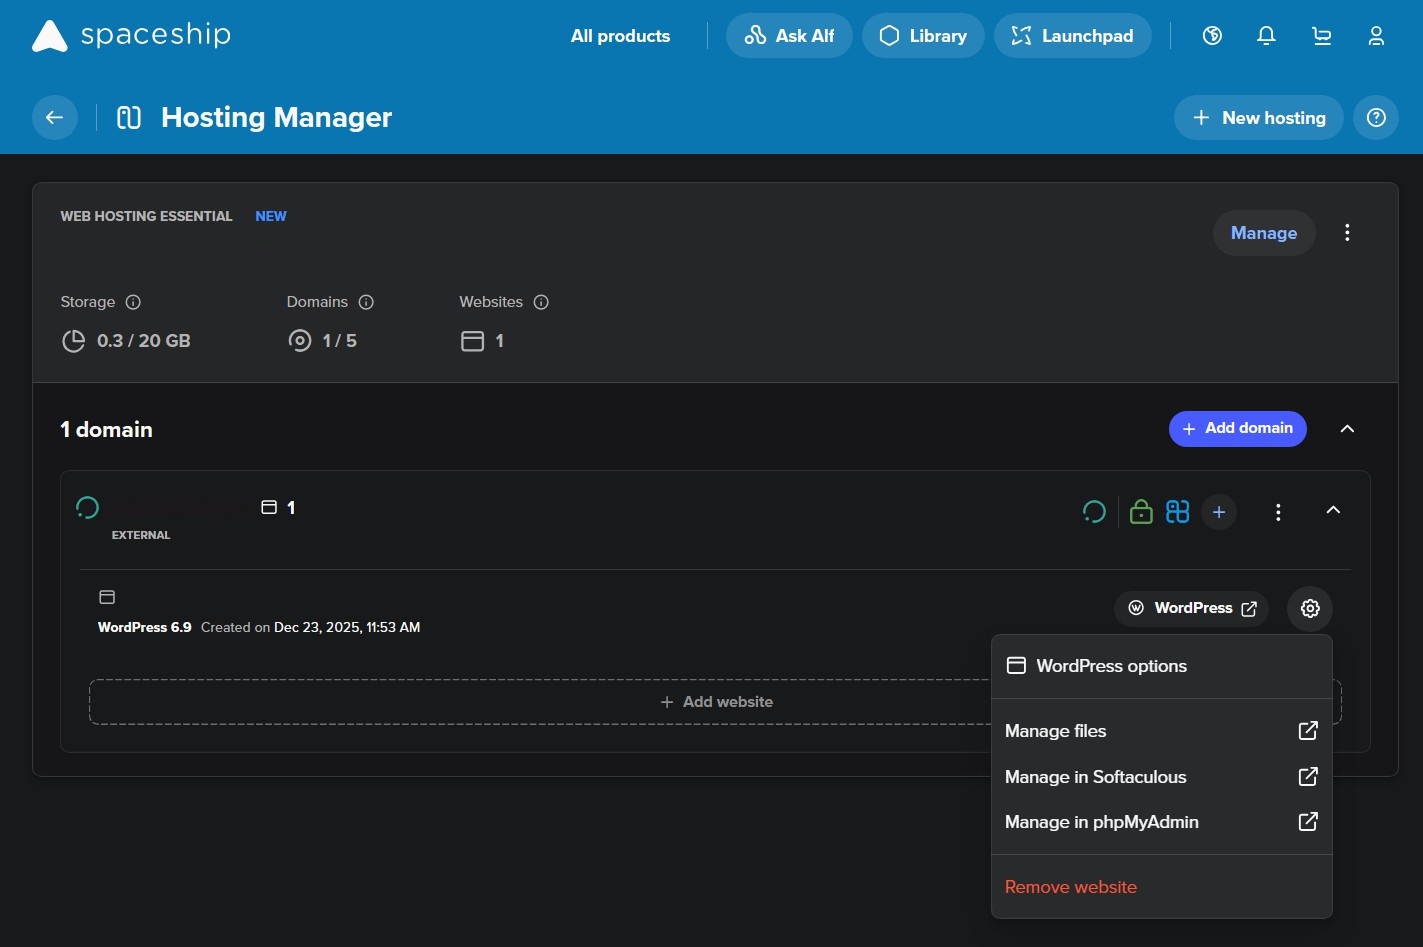Click the New hosting button
The width and height of the screenshot is (1423, 947).
point(1258,117)
